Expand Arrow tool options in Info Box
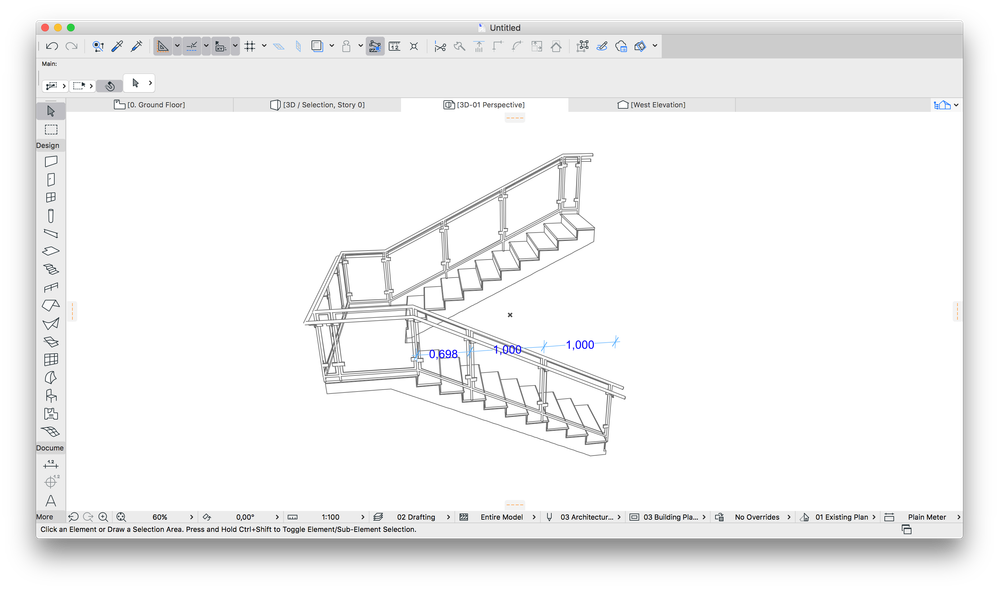 click(150, 83)
